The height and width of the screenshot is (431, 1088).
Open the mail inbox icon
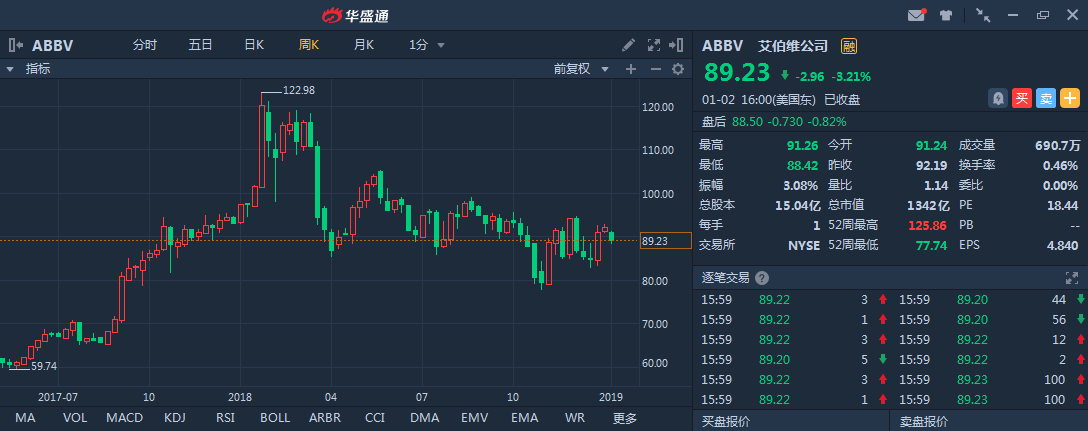(916, 15)
